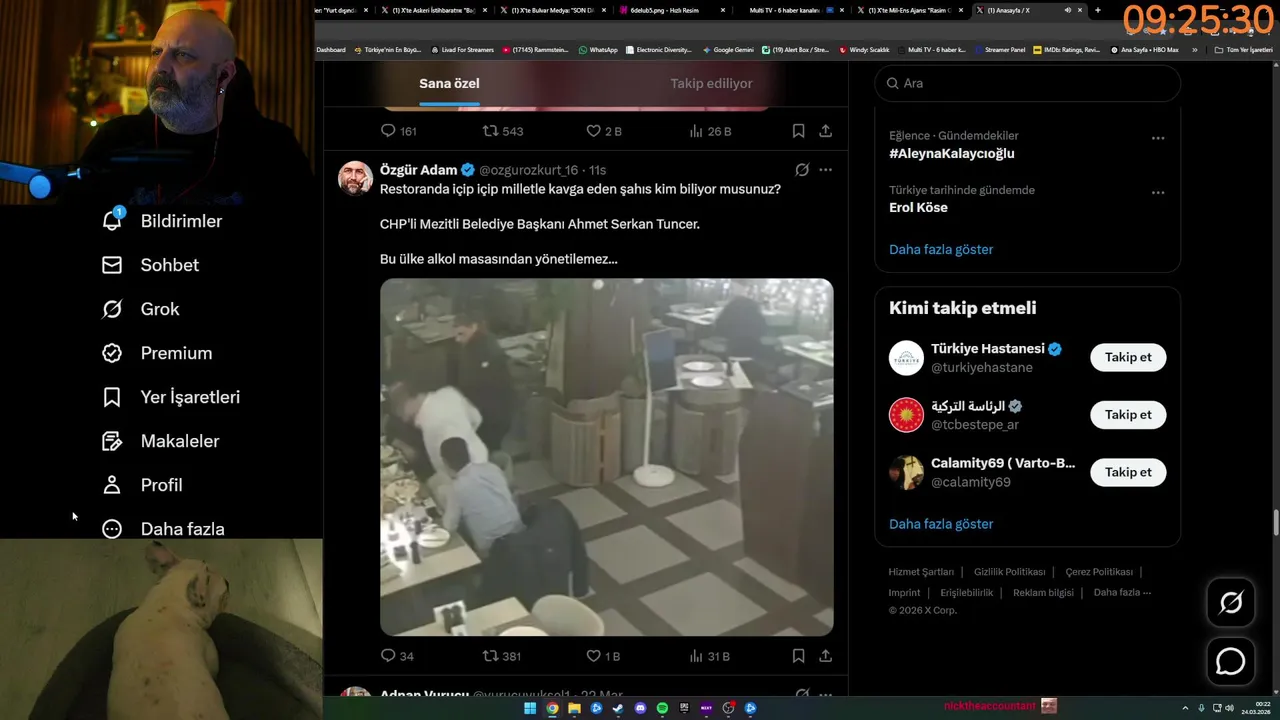Bookmark Özgür Adam's restaurant post
The image size is (1280, 720).
click(798, 656)
